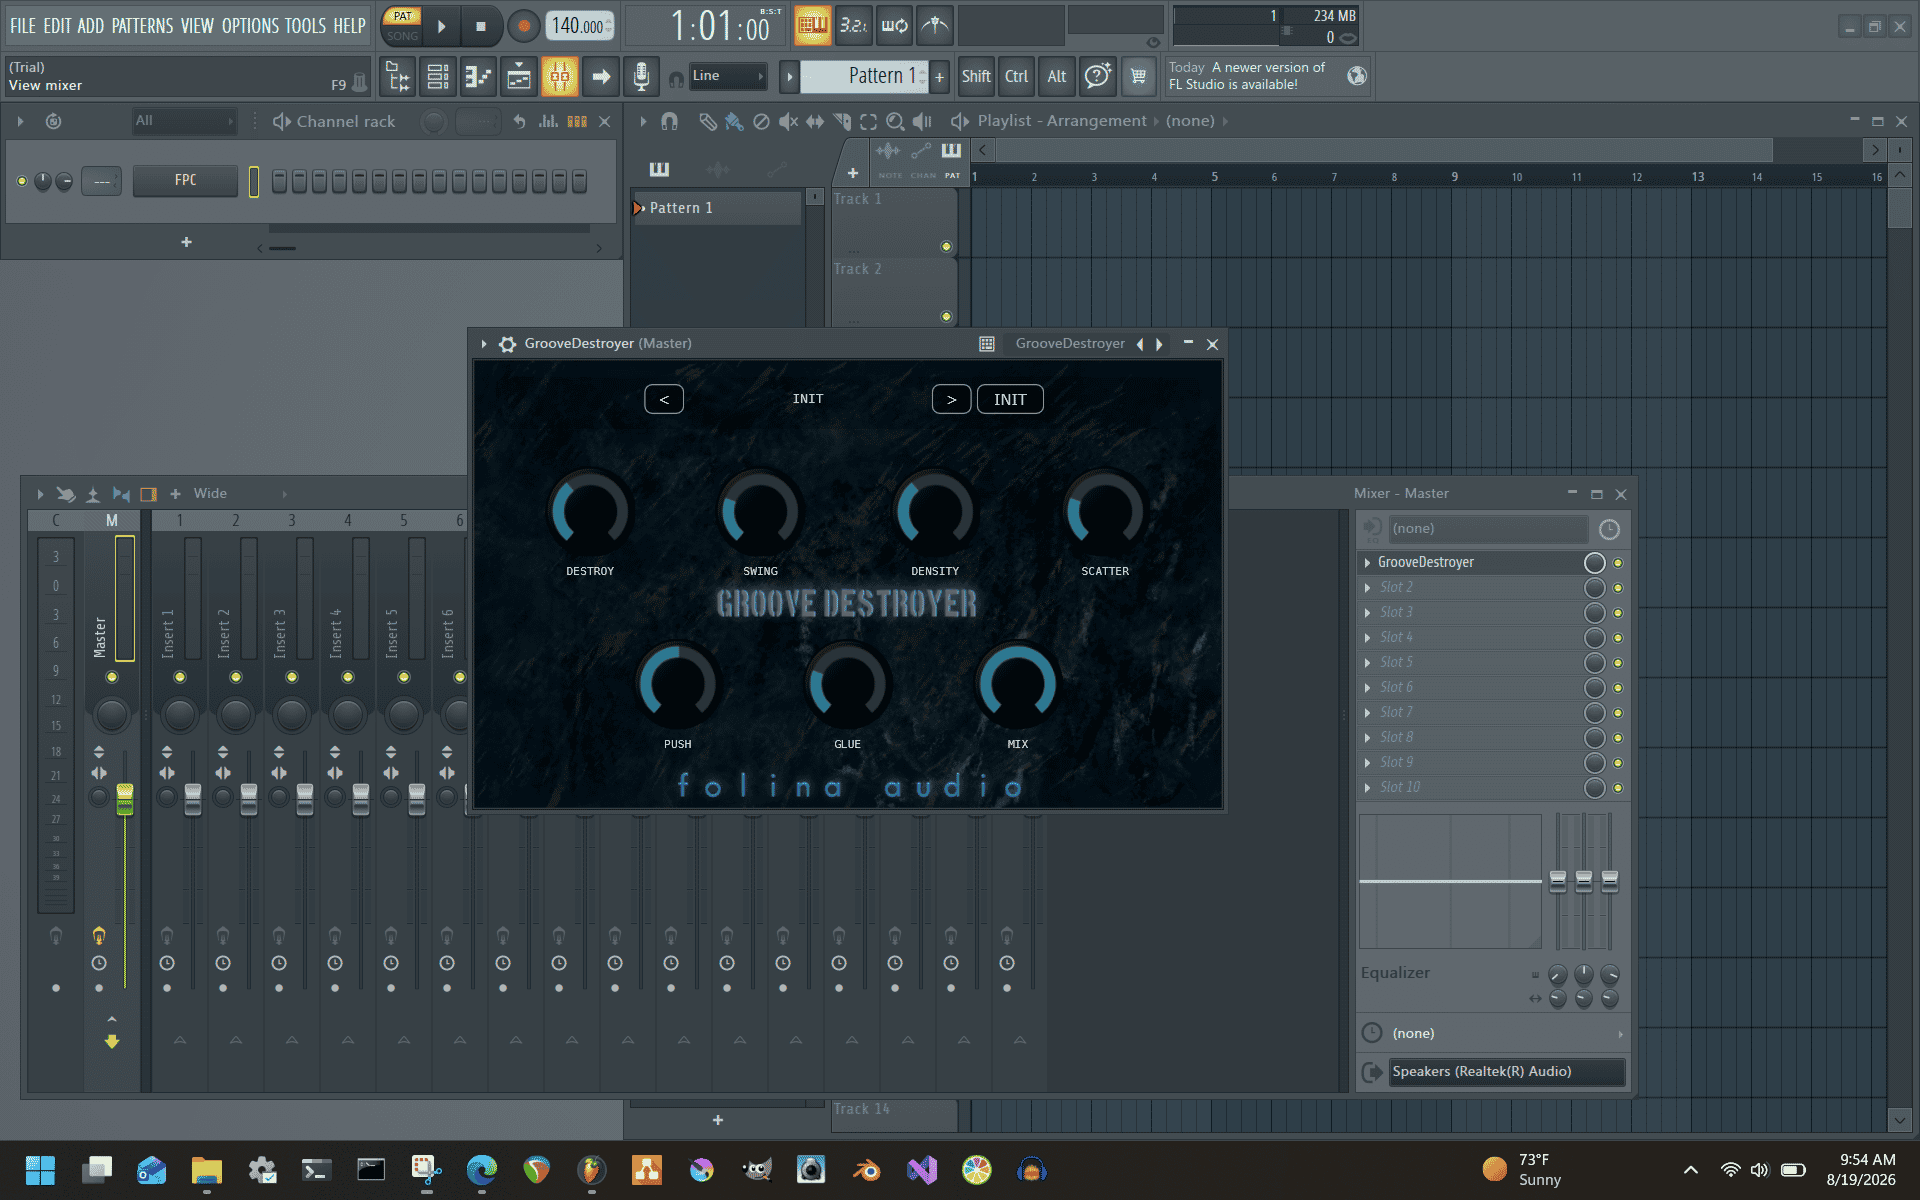
Task: Toggle GrooveDestroyer effect slot enable LED
Action: tap(1618, 563)
